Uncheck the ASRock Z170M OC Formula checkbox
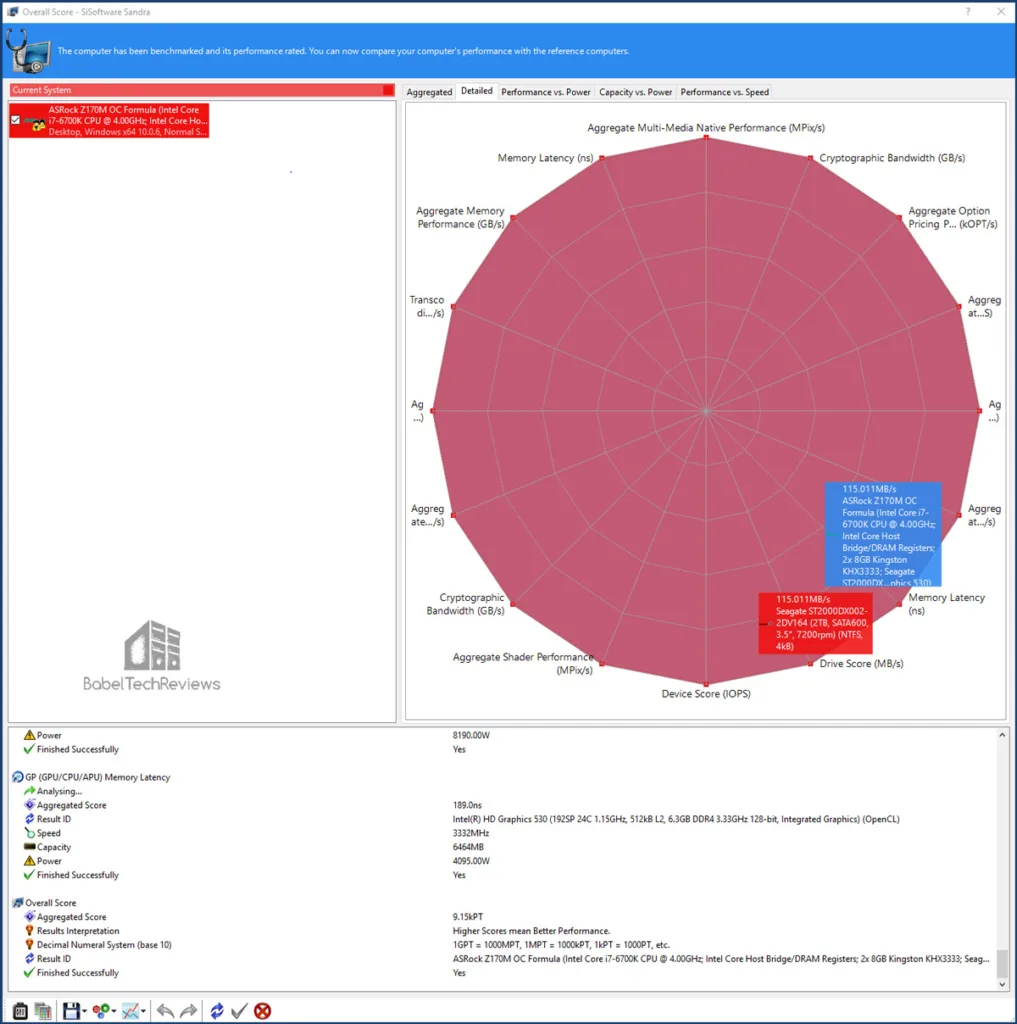 (15, 120)
